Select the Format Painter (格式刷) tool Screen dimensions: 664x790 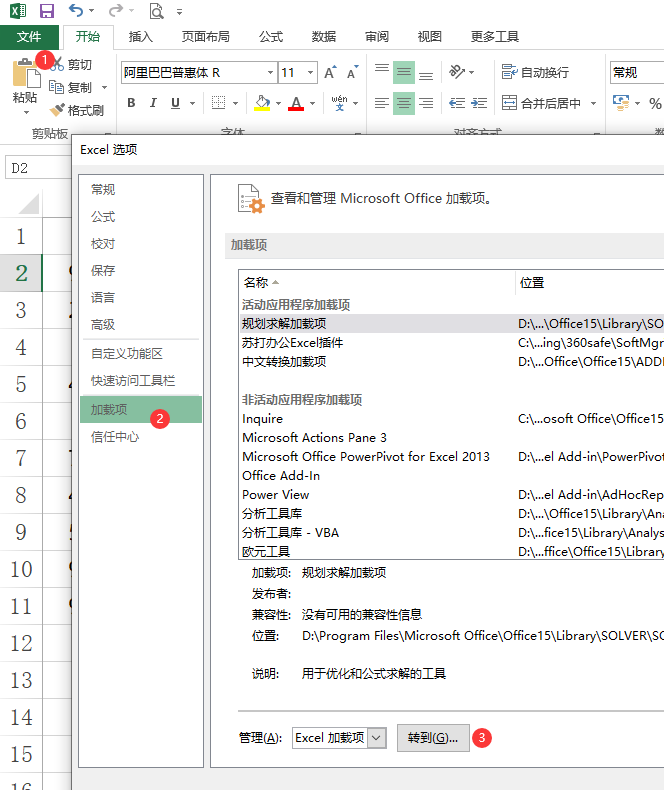click(77, 110)
